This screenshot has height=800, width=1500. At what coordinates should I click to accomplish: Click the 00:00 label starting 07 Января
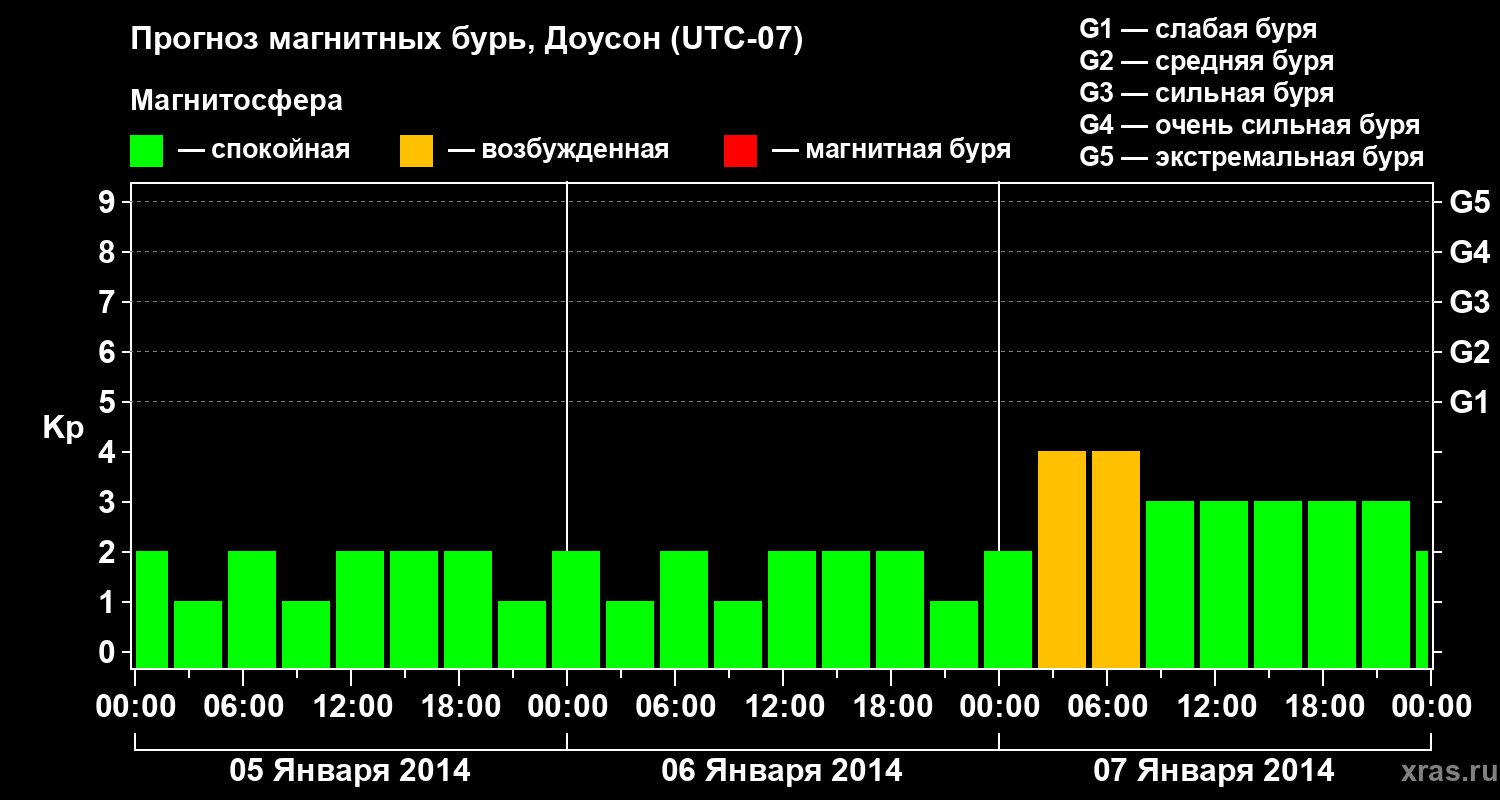point(999,707)
